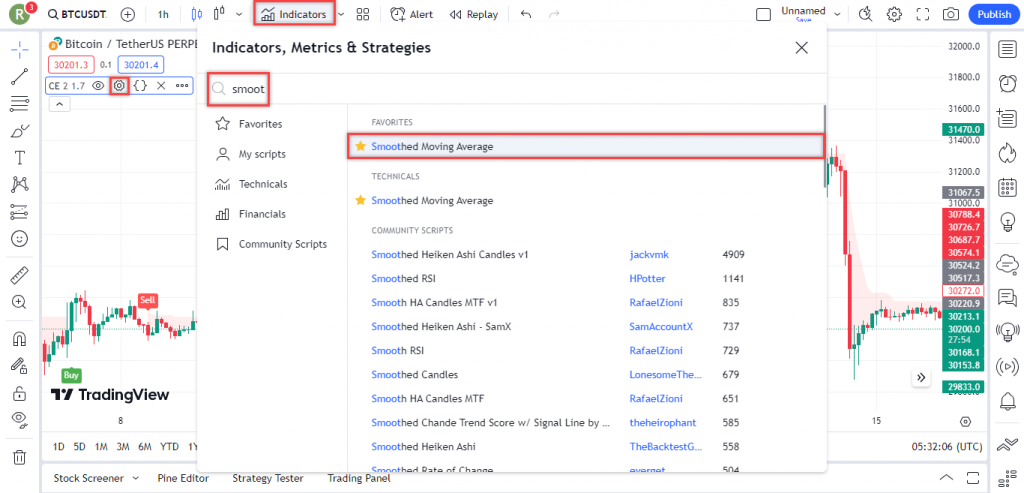
Task: Expand the Indicators favorites dropdown arrow
Action: tap(342, 14)
